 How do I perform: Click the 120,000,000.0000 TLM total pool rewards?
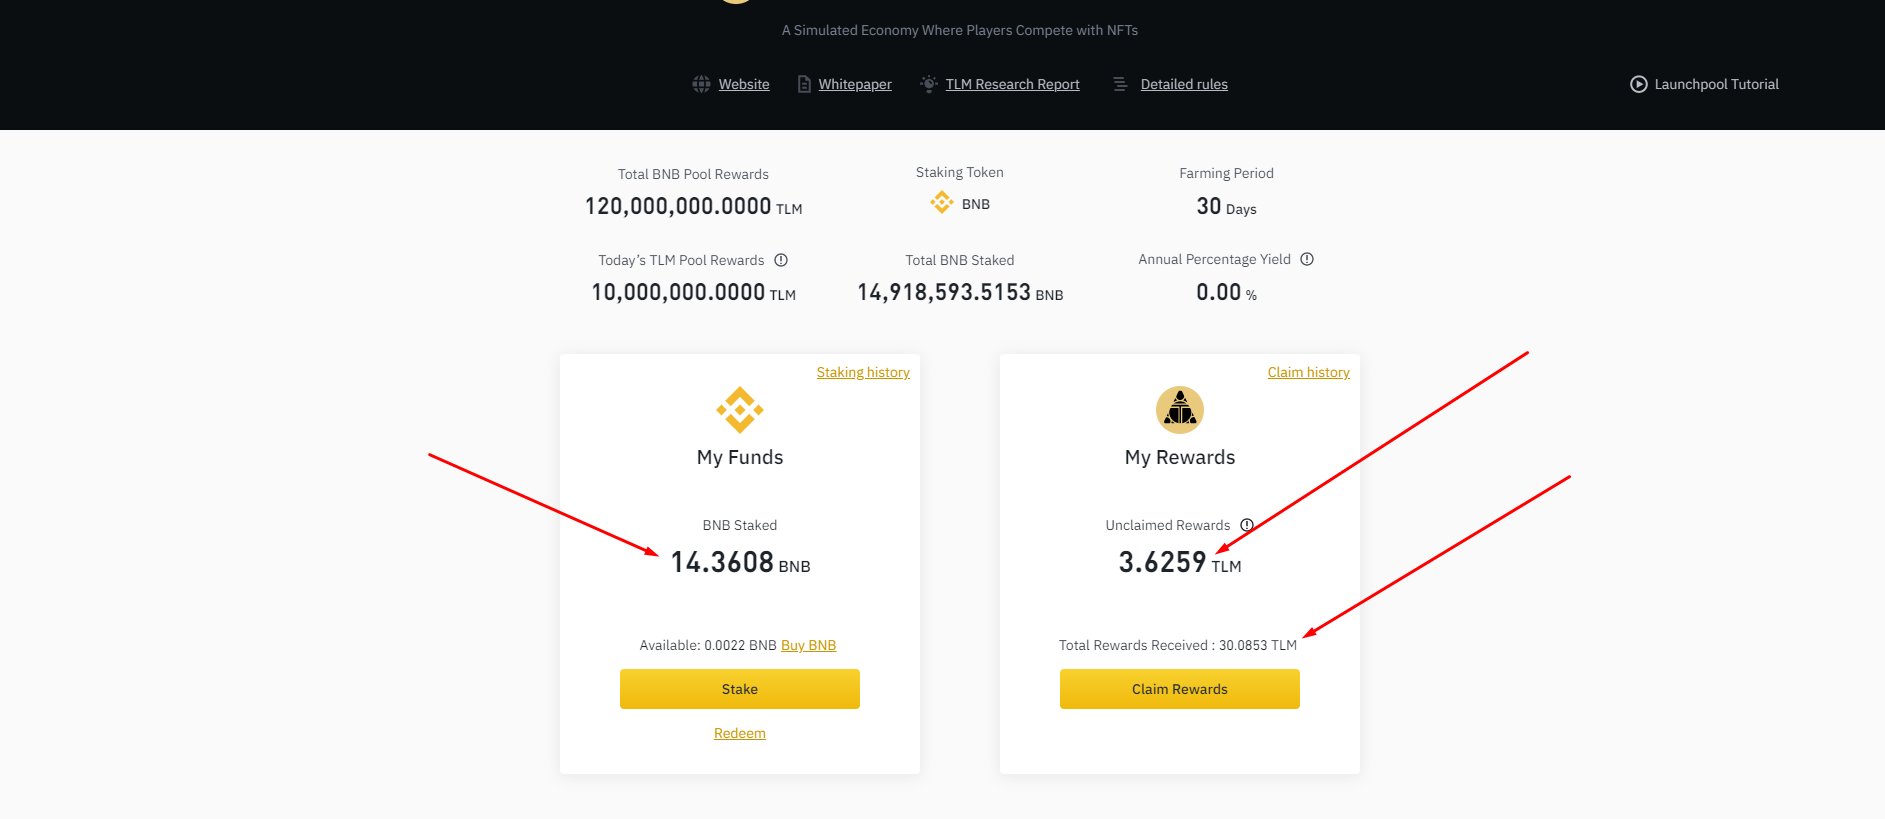click(693, 207)
